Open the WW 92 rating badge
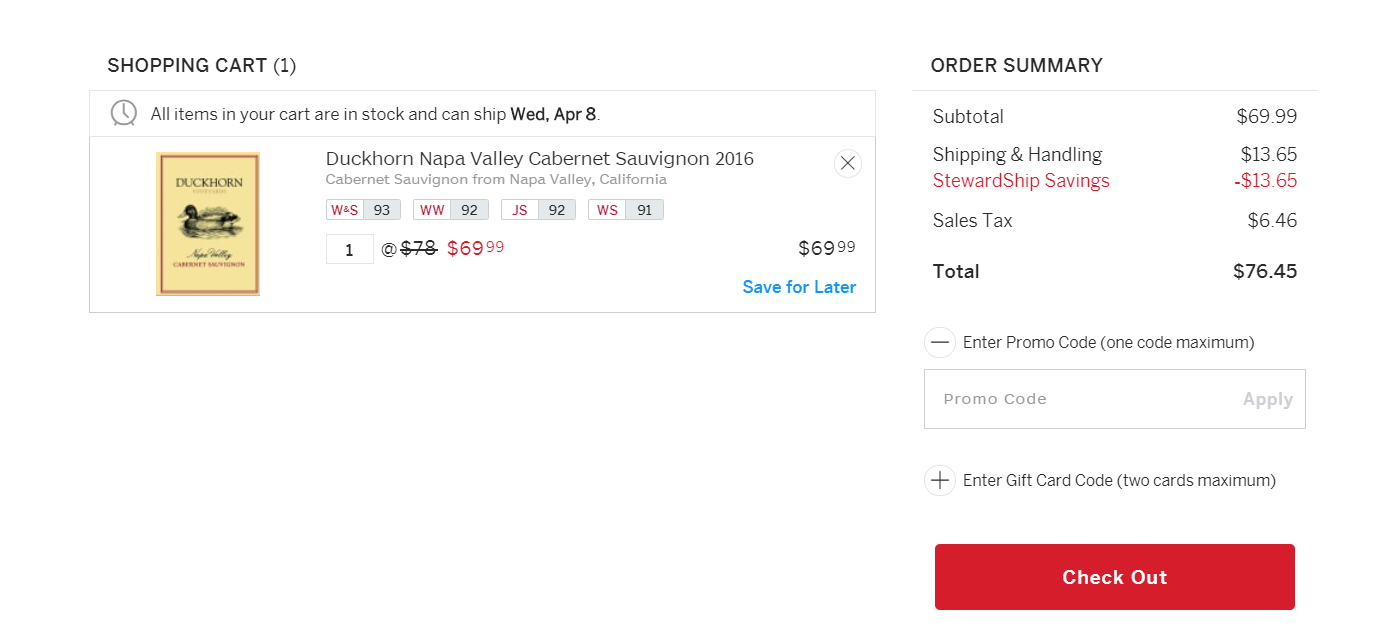 click(451, 210)
